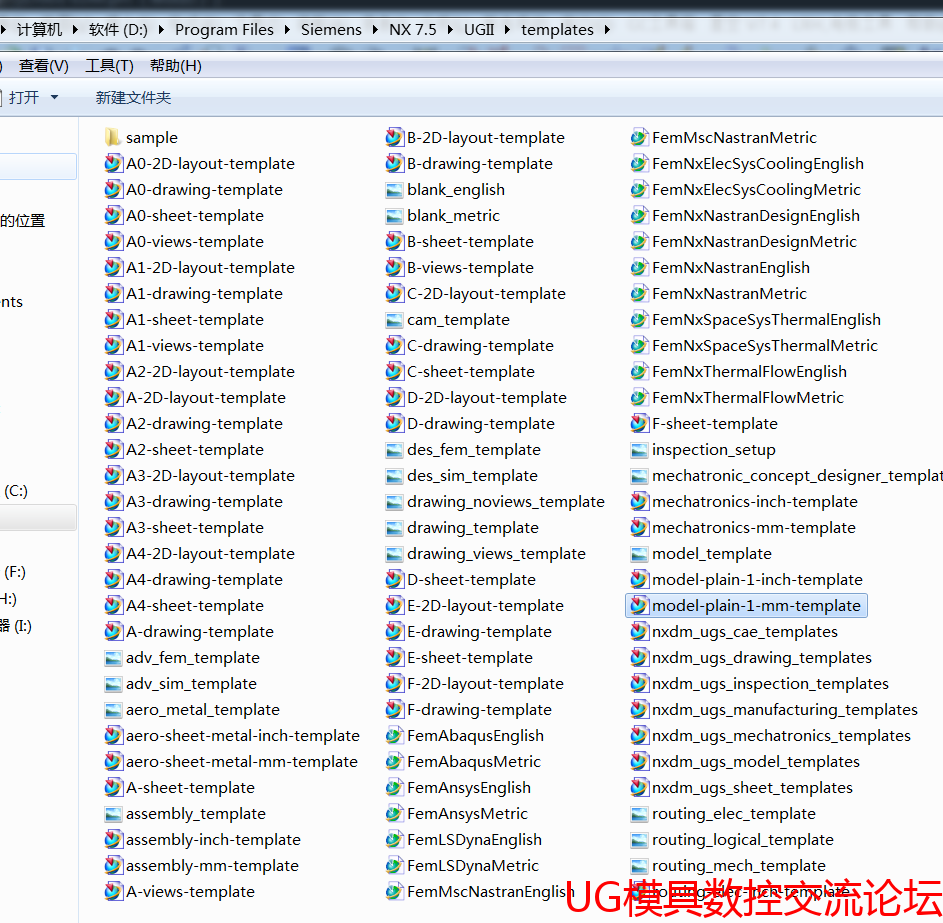Go to Program Files in the address bar
943x923 pixels.
(x=224, y=29)
